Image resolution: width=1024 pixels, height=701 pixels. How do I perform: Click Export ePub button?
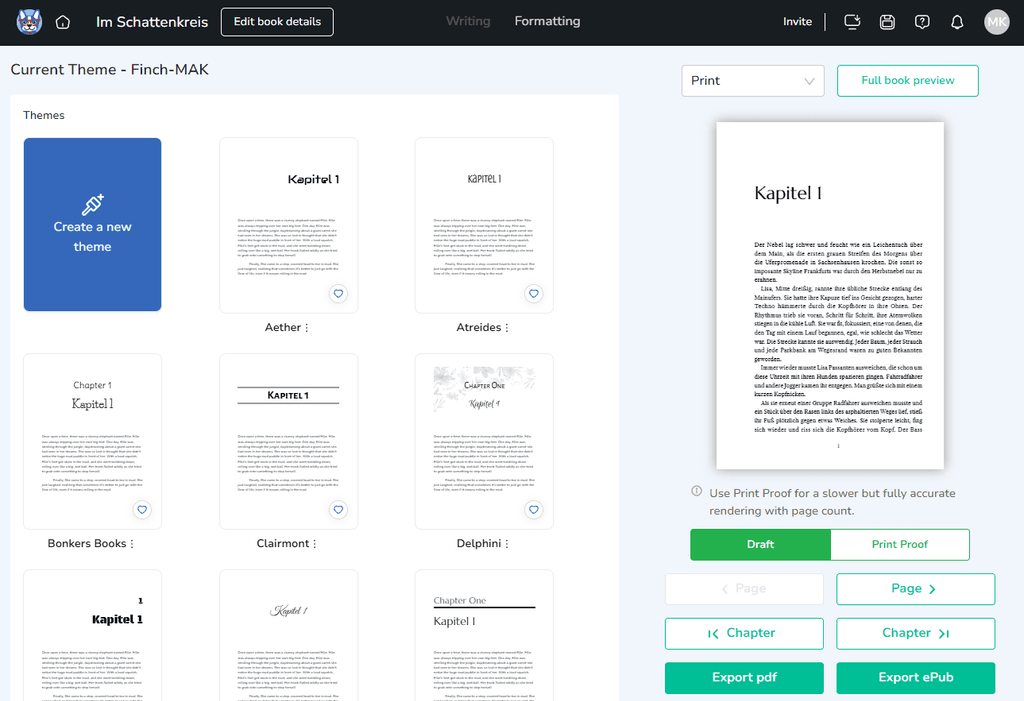click(x=915, y=677)
